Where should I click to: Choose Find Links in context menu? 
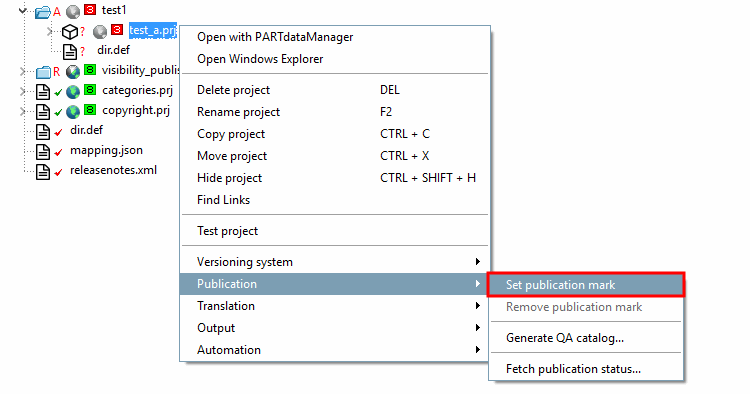(x=335, y=200)
